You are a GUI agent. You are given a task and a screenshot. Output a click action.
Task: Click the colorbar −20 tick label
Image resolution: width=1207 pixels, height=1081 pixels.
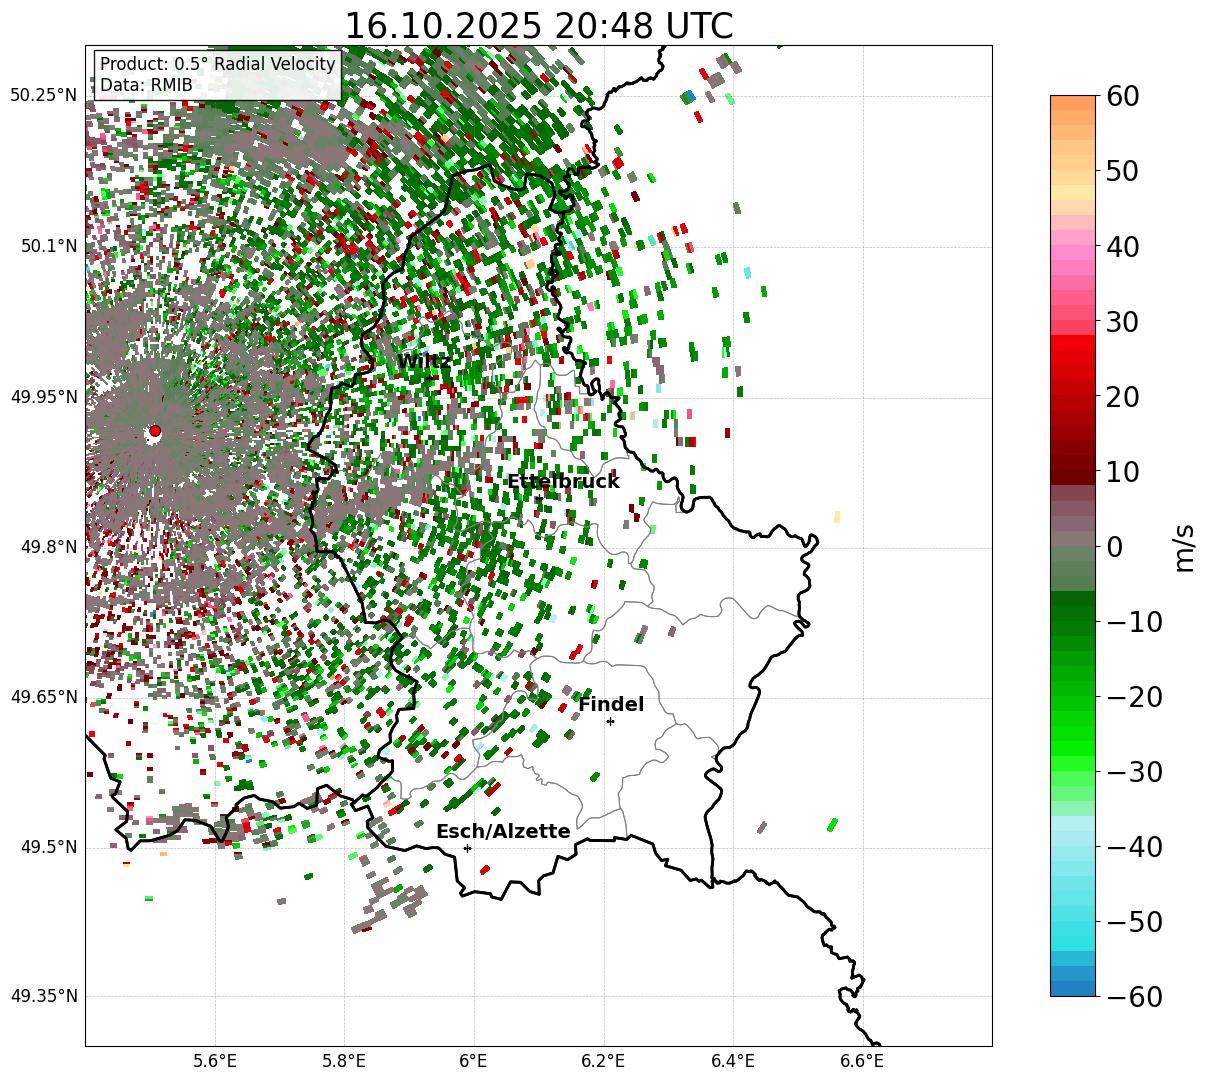1134,697
